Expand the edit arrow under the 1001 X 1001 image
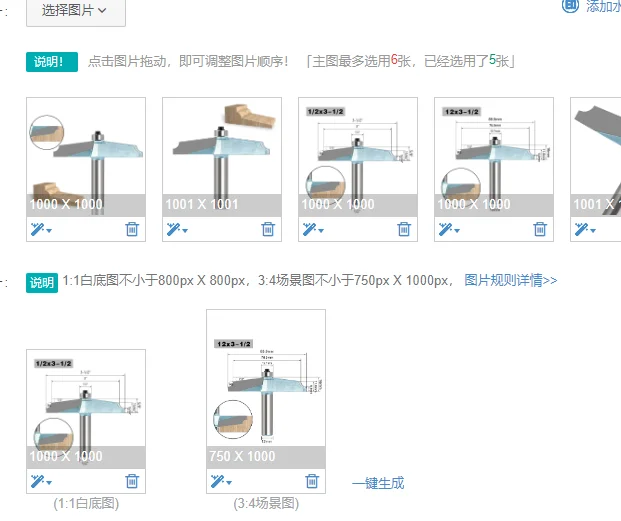 [x=185, y=230]
